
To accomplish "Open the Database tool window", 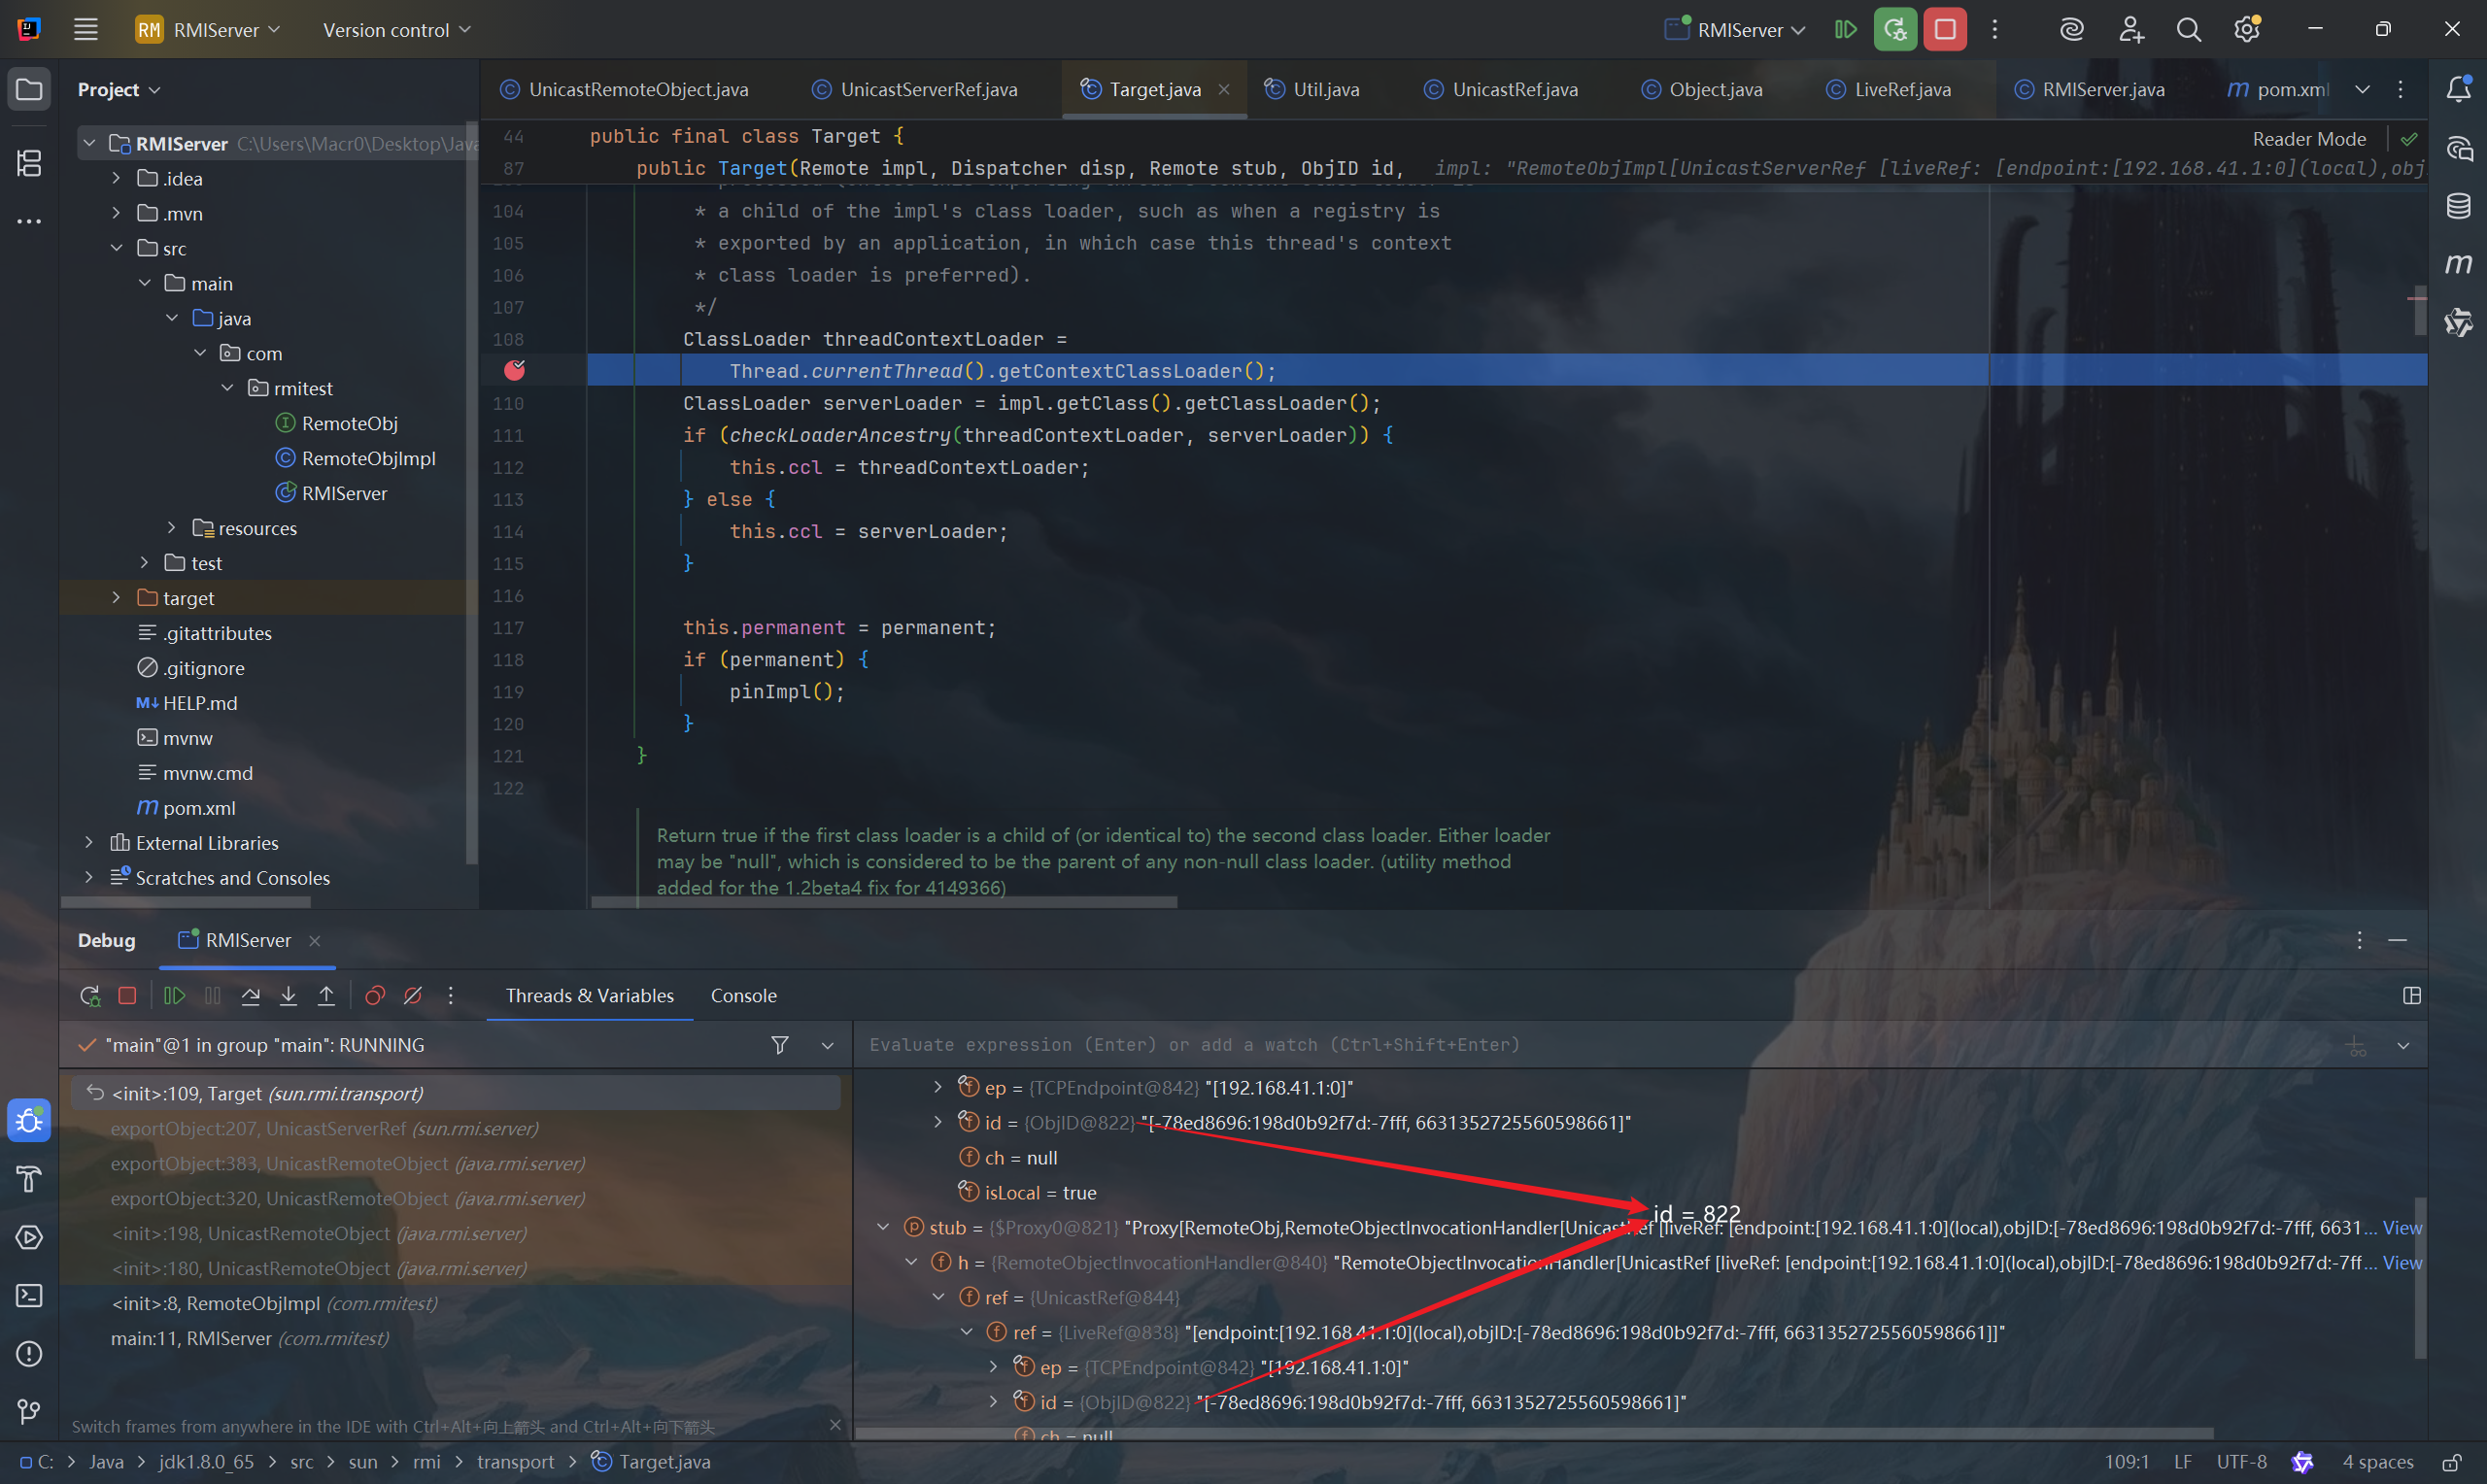I will click(x=2458, y=206).
